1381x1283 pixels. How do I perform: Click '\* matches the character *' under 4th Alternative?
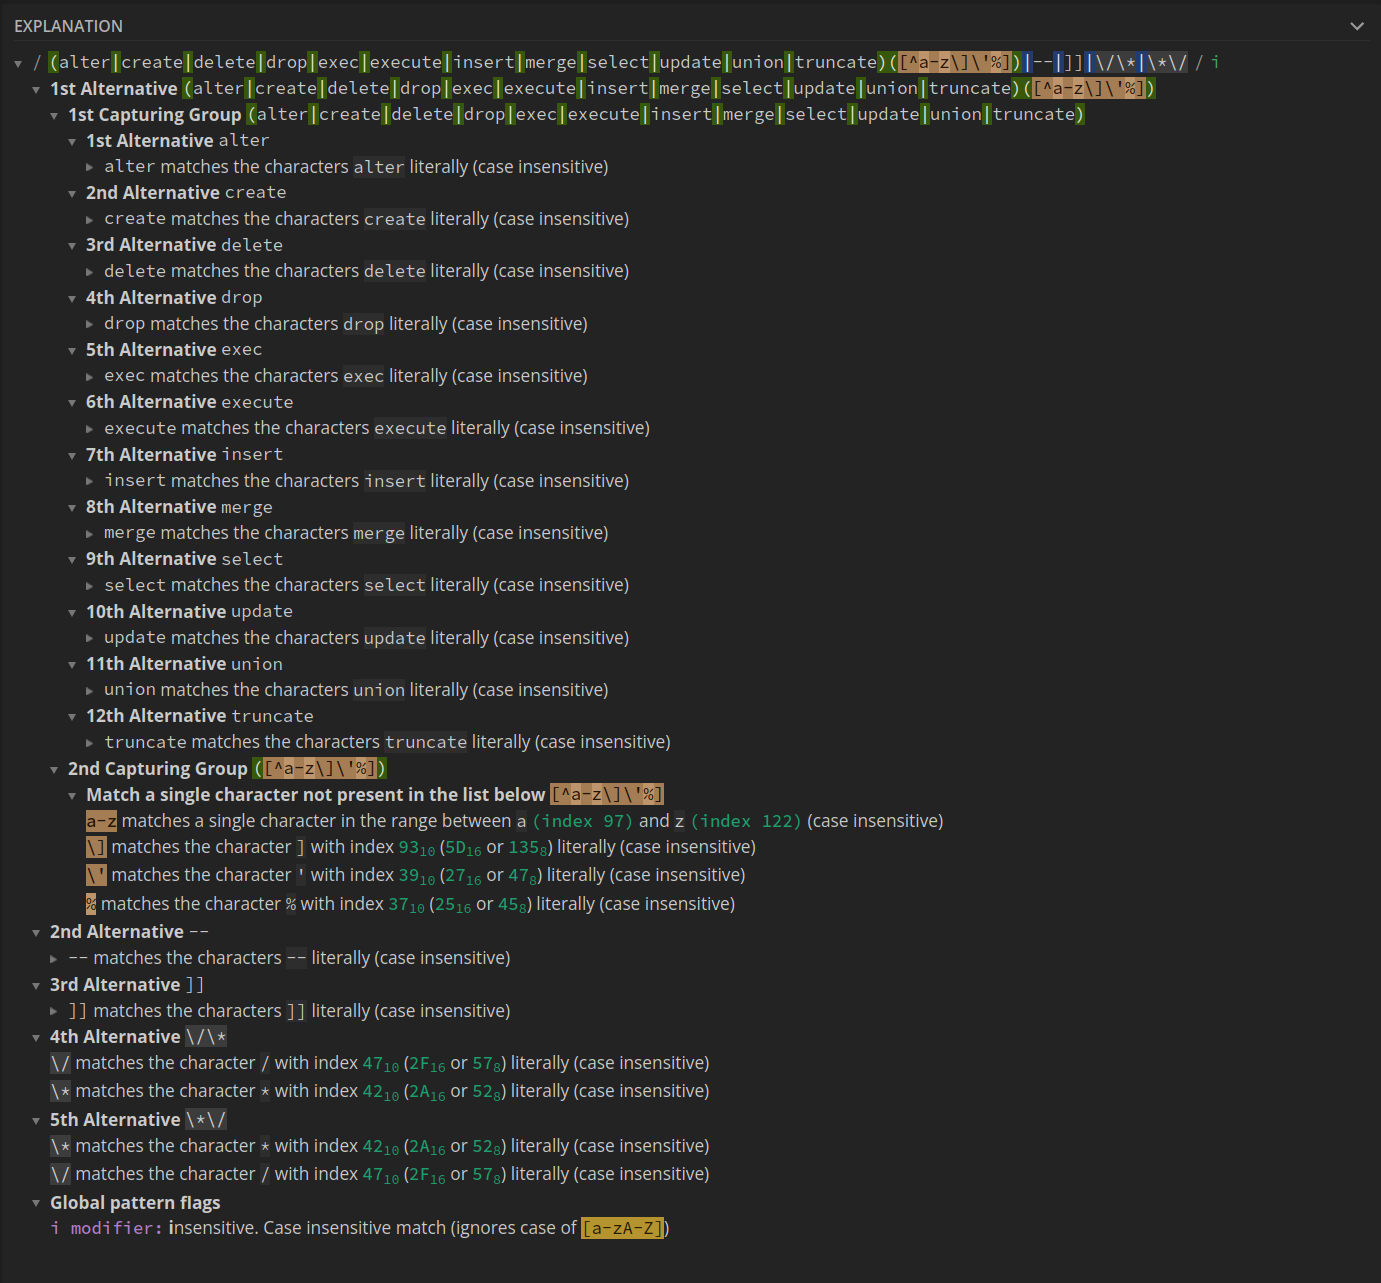380,1091
